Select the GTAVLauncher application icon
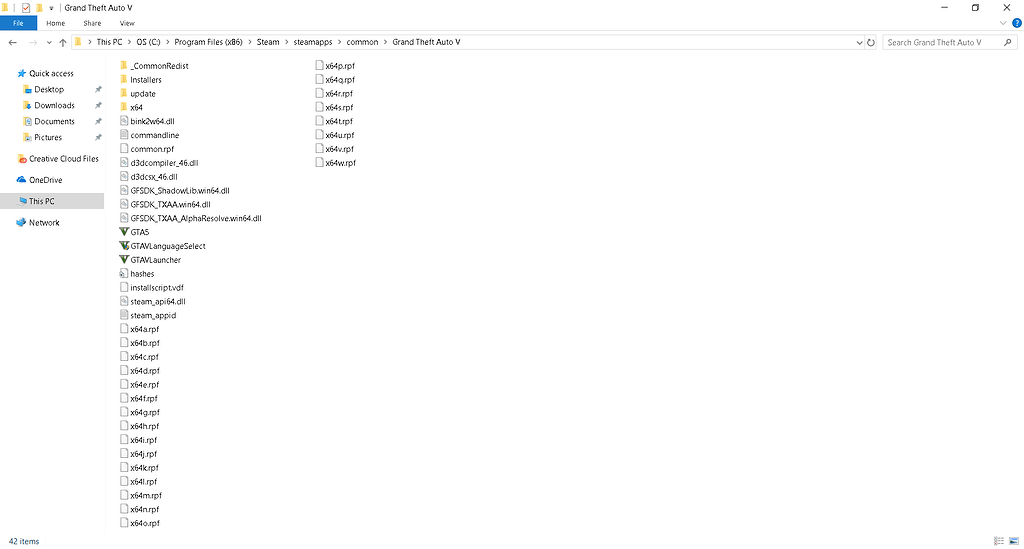The width and height of the screenshot is (1024, 549). point(123,259)
